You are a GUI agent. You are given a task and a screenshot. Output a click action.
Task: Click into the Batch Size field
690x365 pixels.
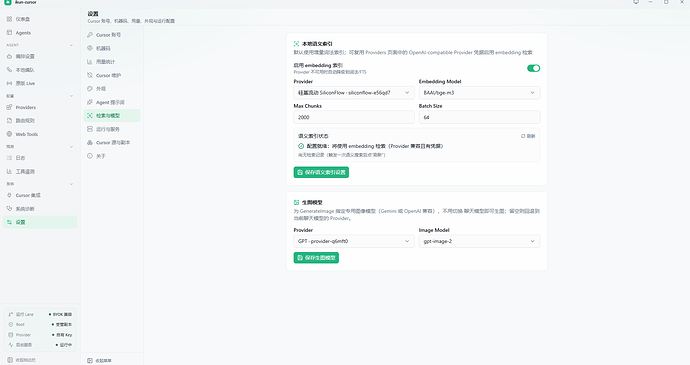coord(479,117)
